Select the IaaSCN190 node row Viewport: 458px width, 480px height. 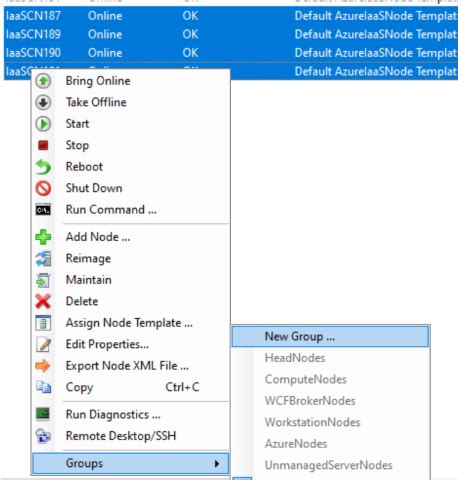(231, 53)
